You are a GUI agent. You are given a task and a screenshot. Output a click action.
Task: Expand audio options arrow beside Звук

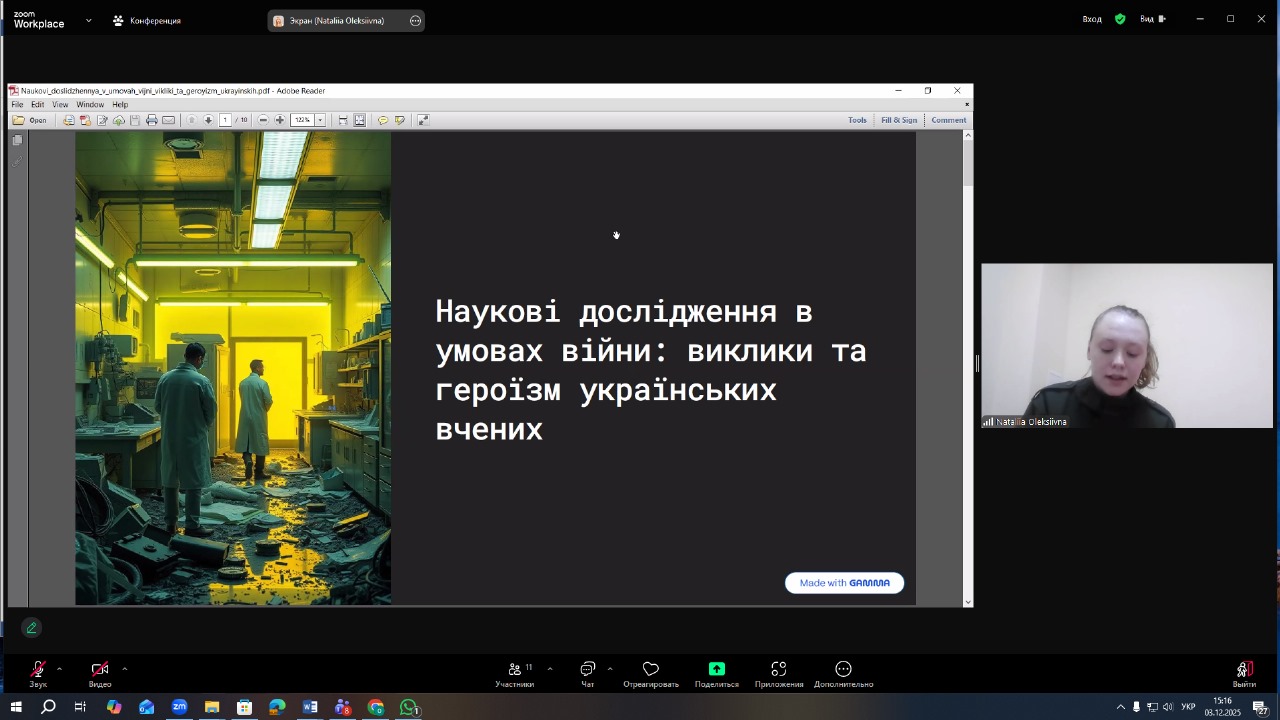click(59, 668)
